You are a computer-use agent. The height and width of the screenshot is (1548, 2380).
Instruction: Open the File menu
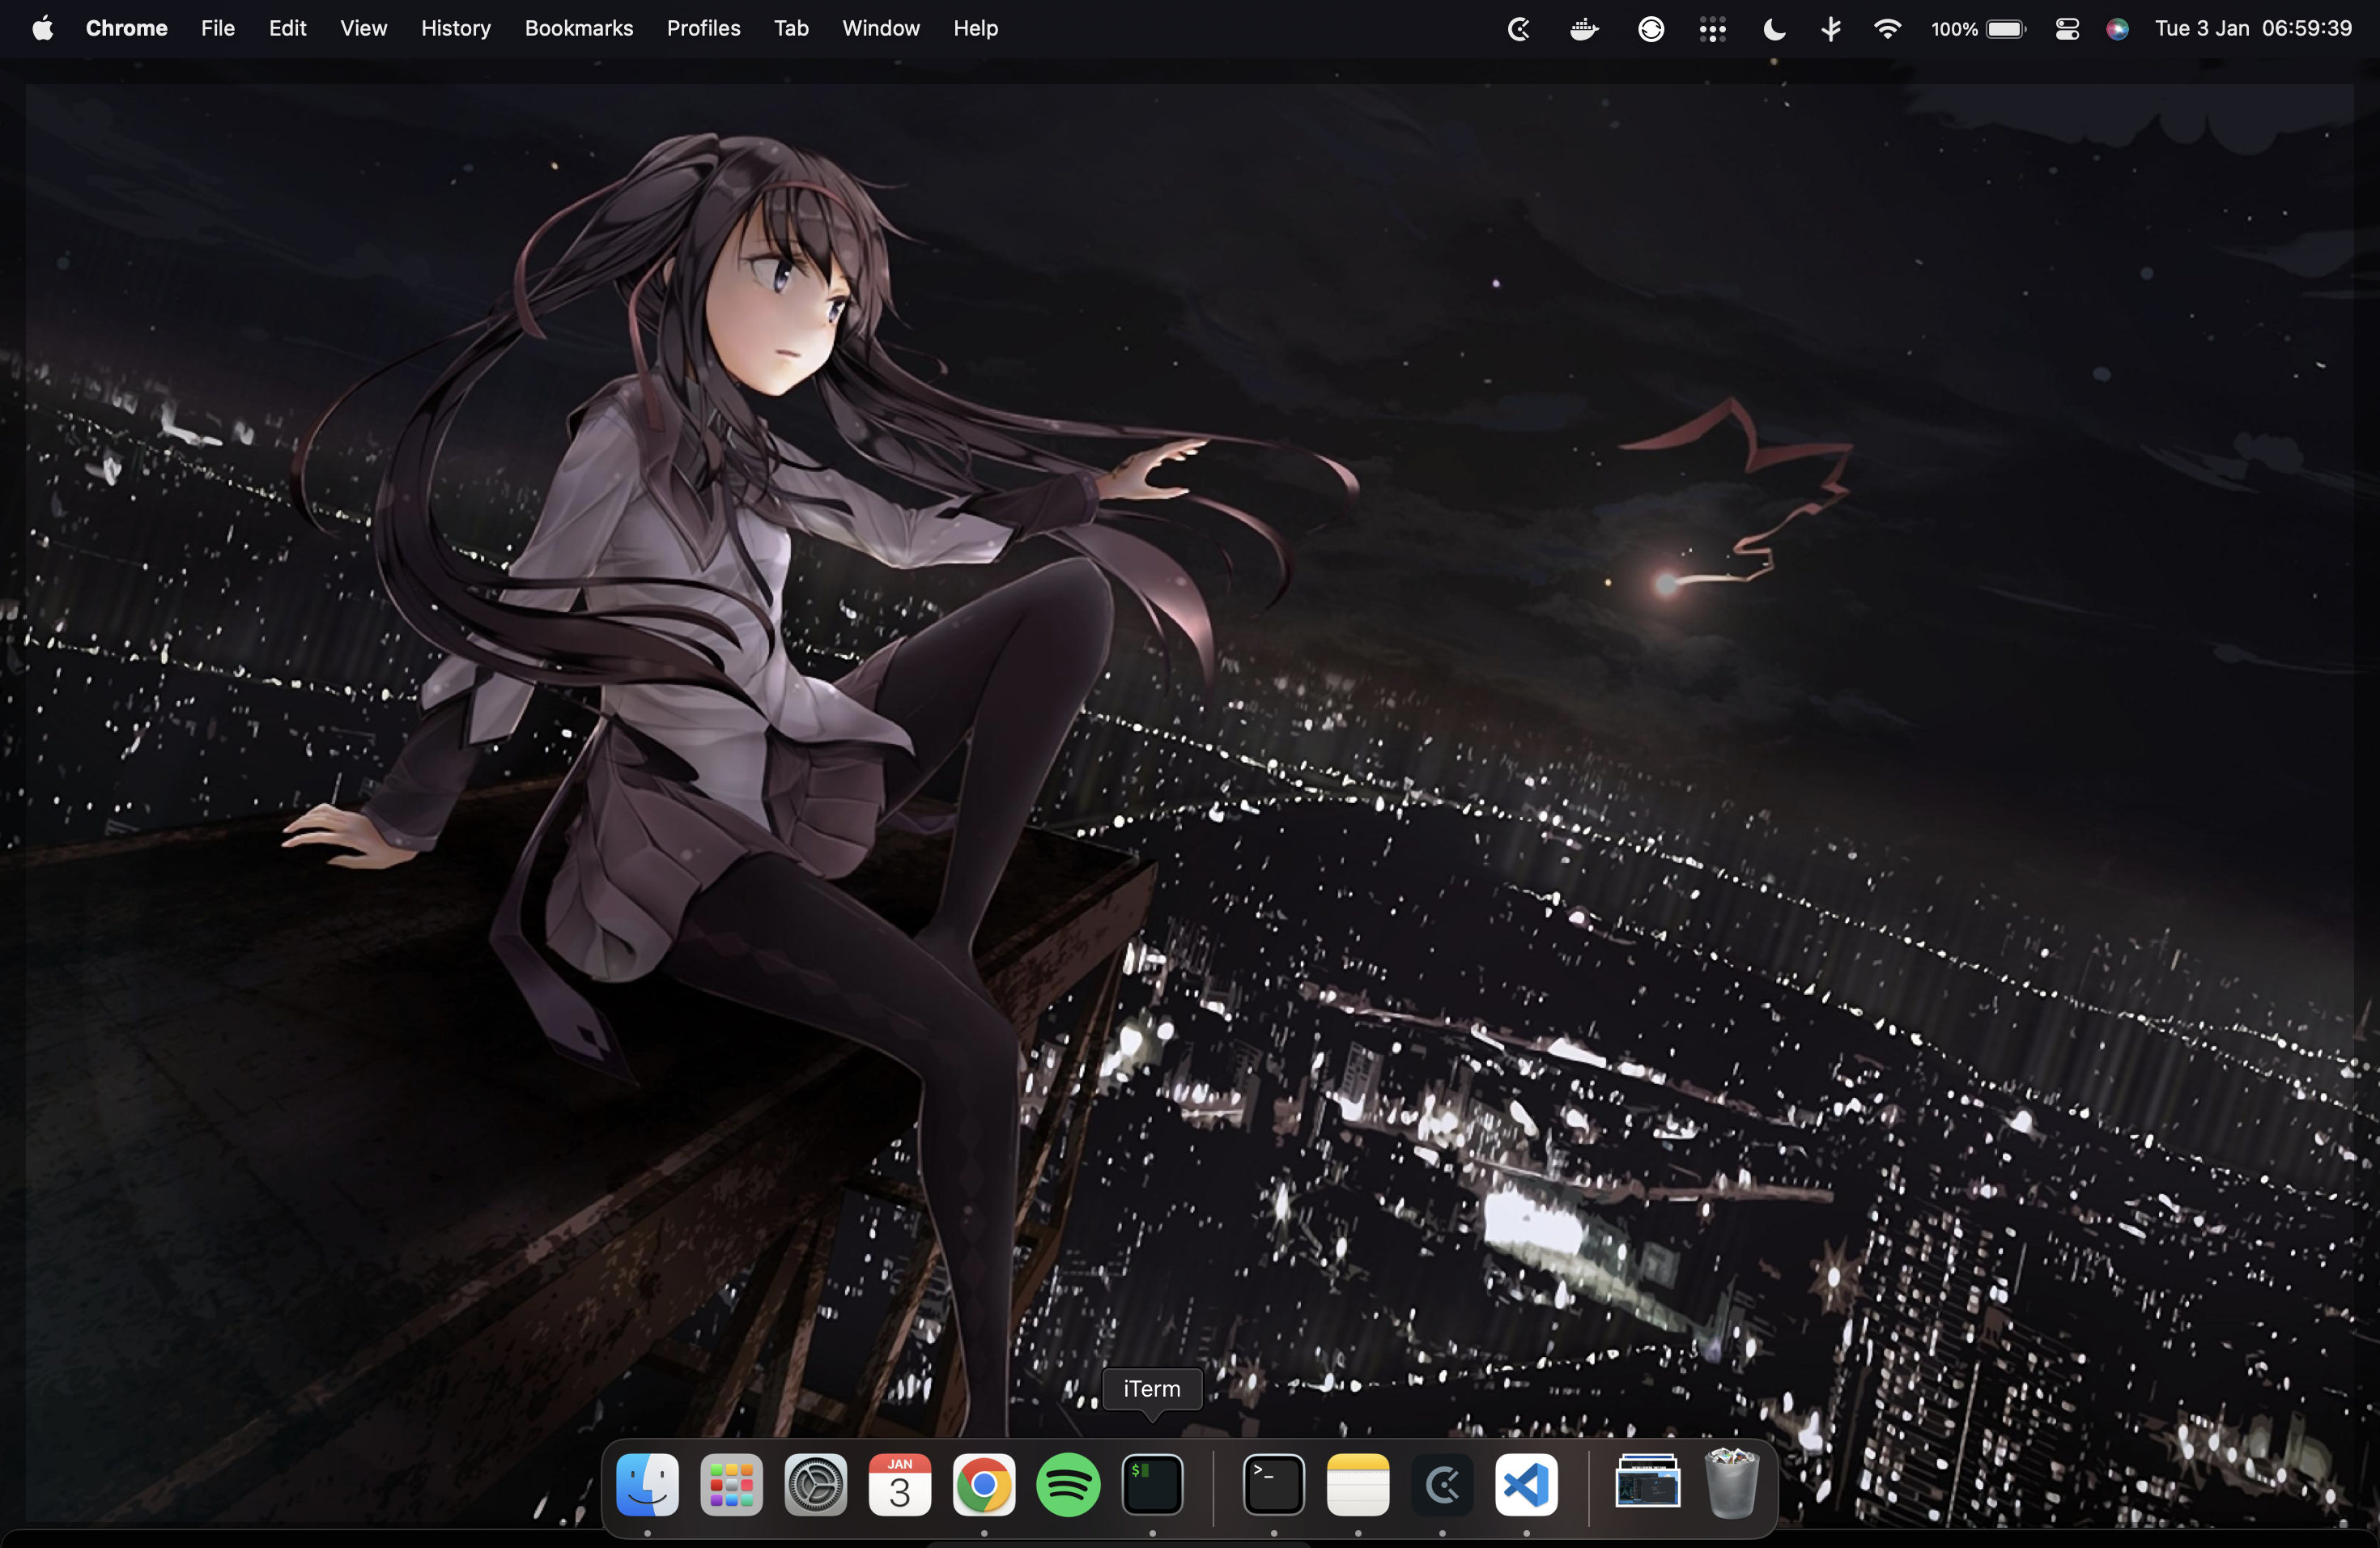click(x=217, y=28)
